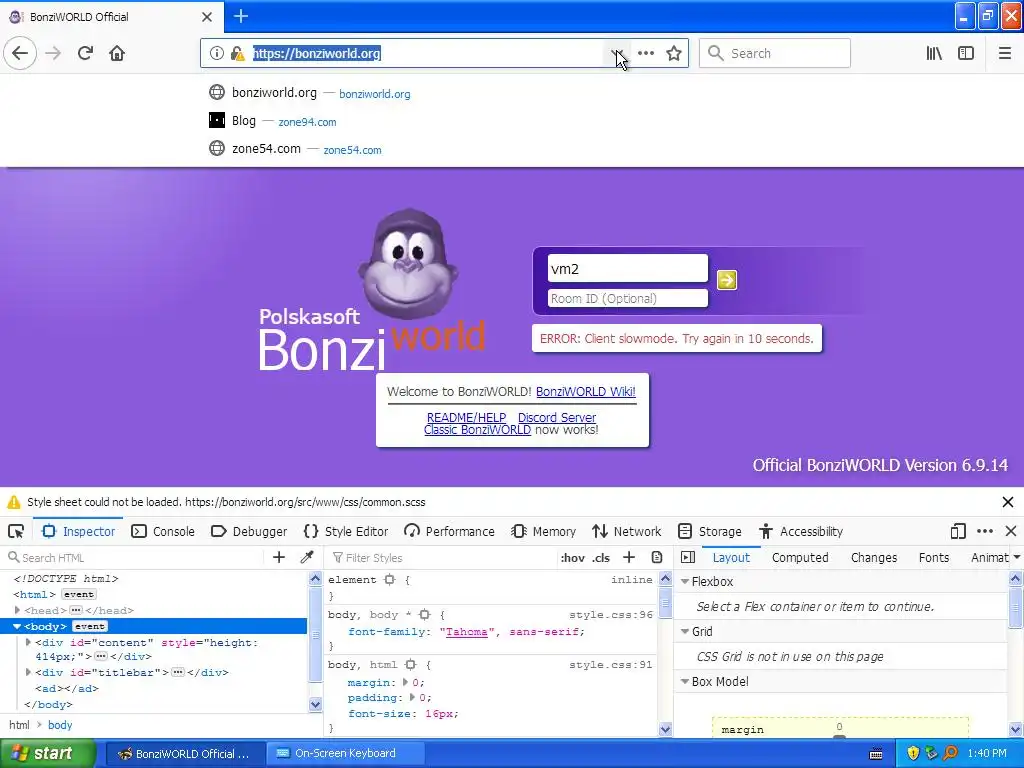This screenshot has height=768, width=1024.
Task: Grab a color with the eyedropper
Action: click(306, 557)
